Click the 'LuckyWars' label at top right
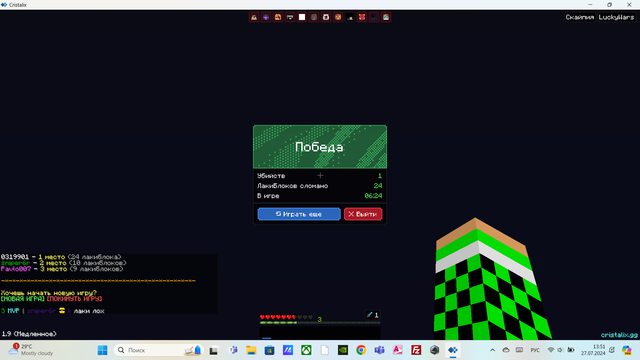This screenshot has height=360, width=640. coord(616,17)
